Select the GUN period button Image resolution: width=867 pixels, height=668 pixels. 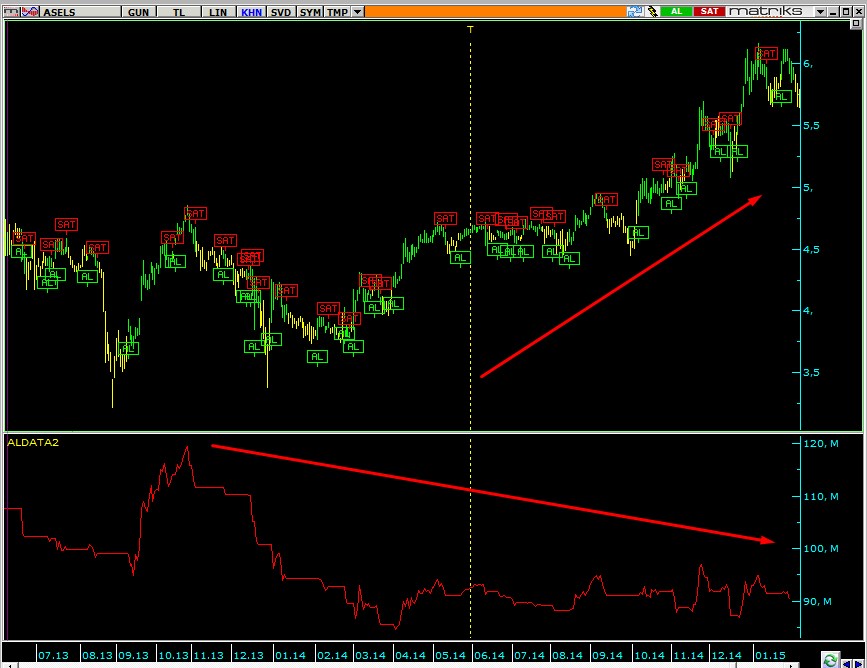click(138, 12)
